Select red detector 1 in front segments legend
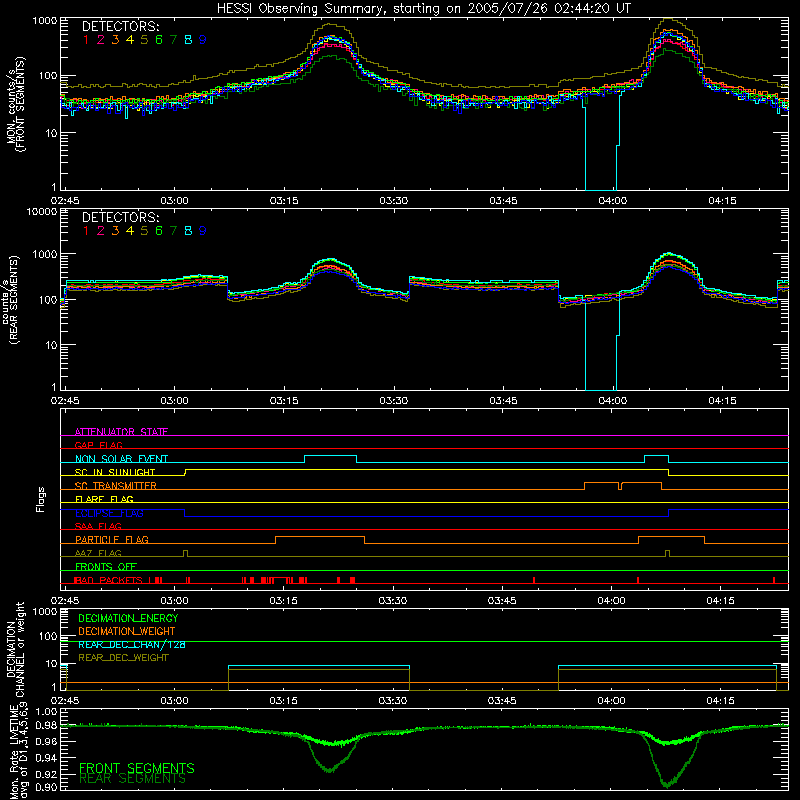Image resolution: width=800 pixels, height=800 pixels. click(x=86, y=40)
